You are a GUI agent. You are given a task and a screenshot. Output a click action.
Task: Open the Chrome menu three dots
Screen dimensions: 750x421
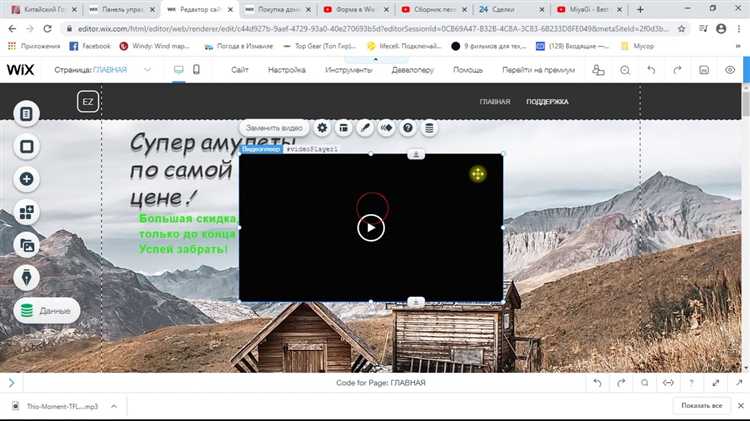click(x=739, y=29)
